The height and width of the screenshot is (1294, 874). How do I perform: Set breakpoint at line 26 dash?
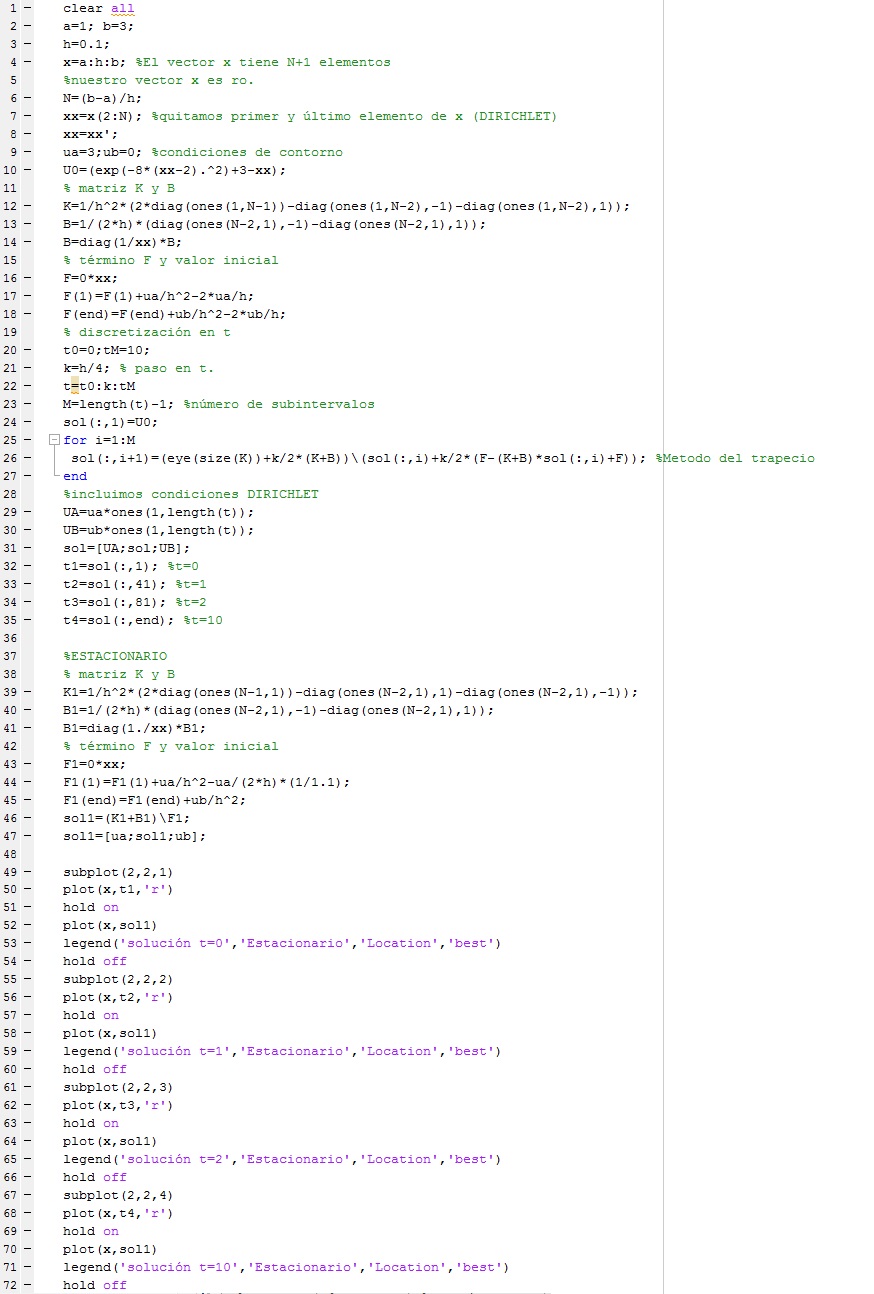coord(27,458)
